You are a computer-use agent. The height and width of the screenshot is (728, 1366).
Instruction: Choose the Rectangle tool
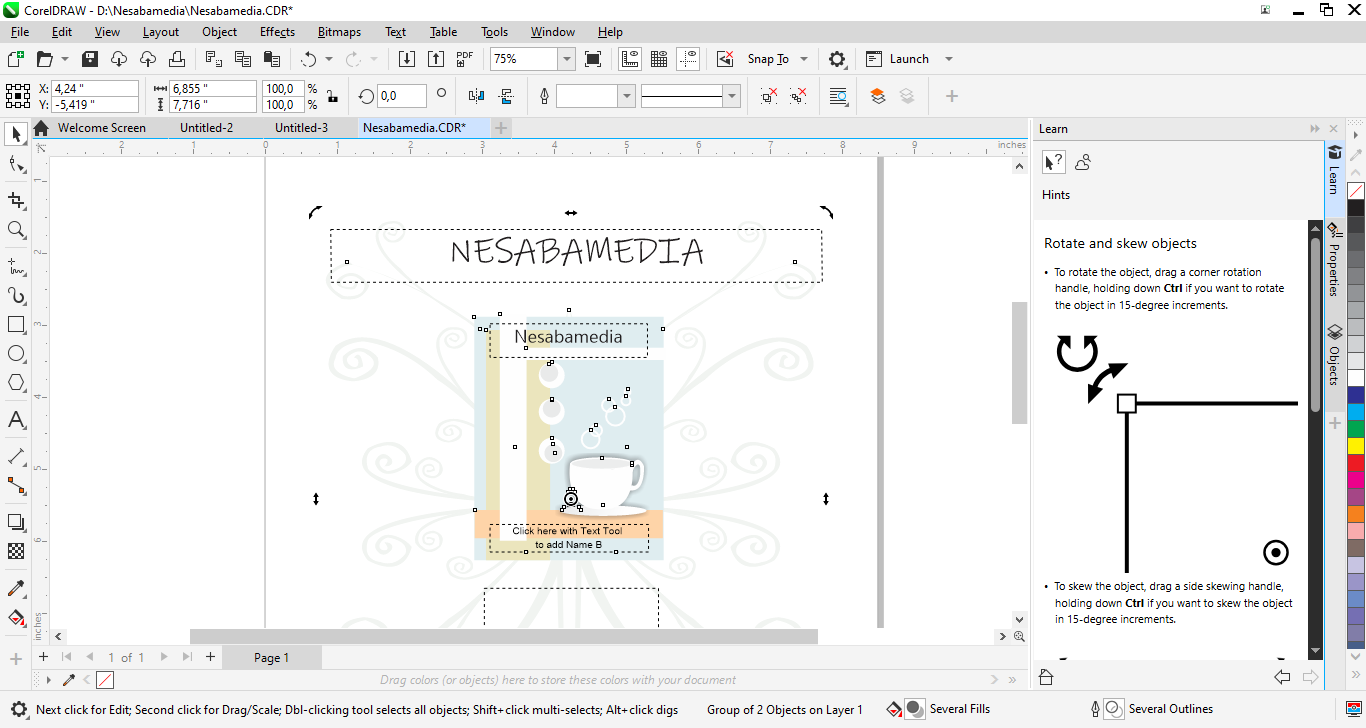click(x=16, y=325)
